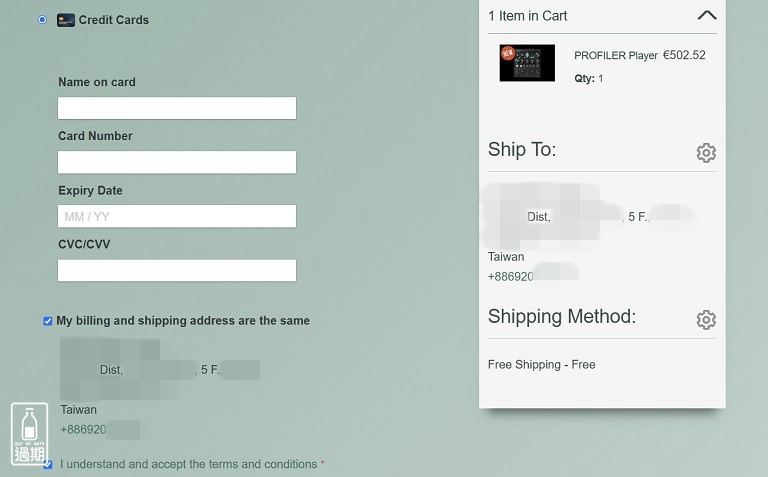Click the Free Shipping method text
Image resolution: width=768 pixels, height=477 pixels.
(541, 365)
